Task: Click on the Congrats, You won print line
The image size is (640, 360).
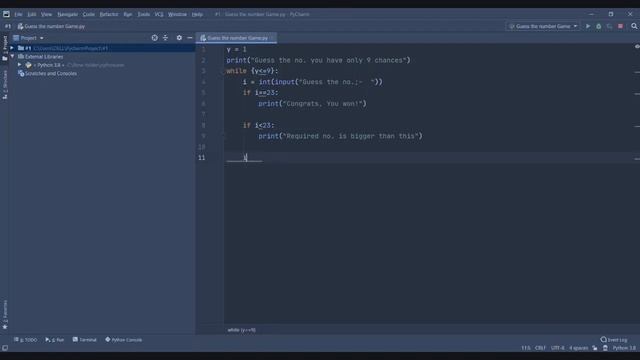Action: 312,104
